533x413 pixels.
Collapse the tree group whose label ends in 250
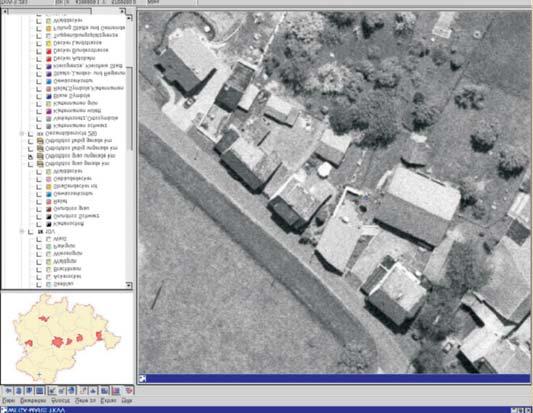pos(22,134)
